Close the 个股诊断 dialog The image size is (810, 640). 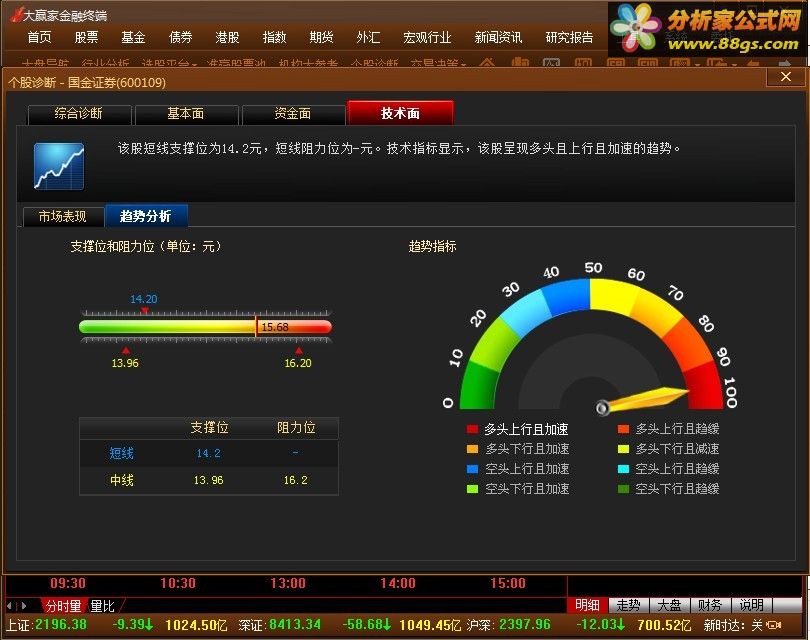(x=785, y=77)
